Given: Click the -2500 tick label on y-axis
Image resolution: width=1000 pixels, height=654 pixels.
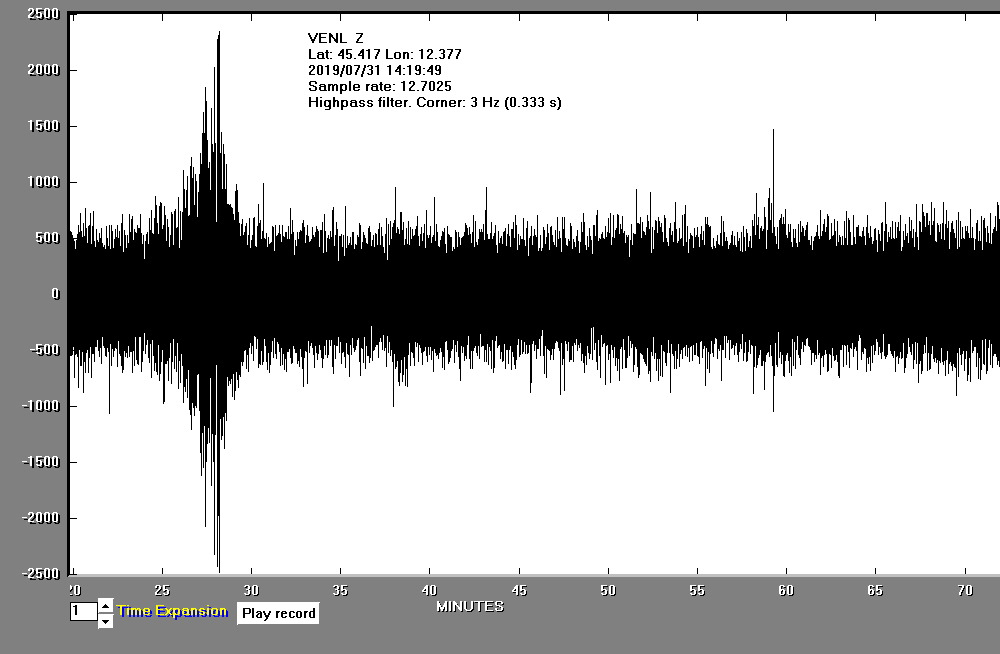Looking at the screenshot, I should click(x=40, y=574).
